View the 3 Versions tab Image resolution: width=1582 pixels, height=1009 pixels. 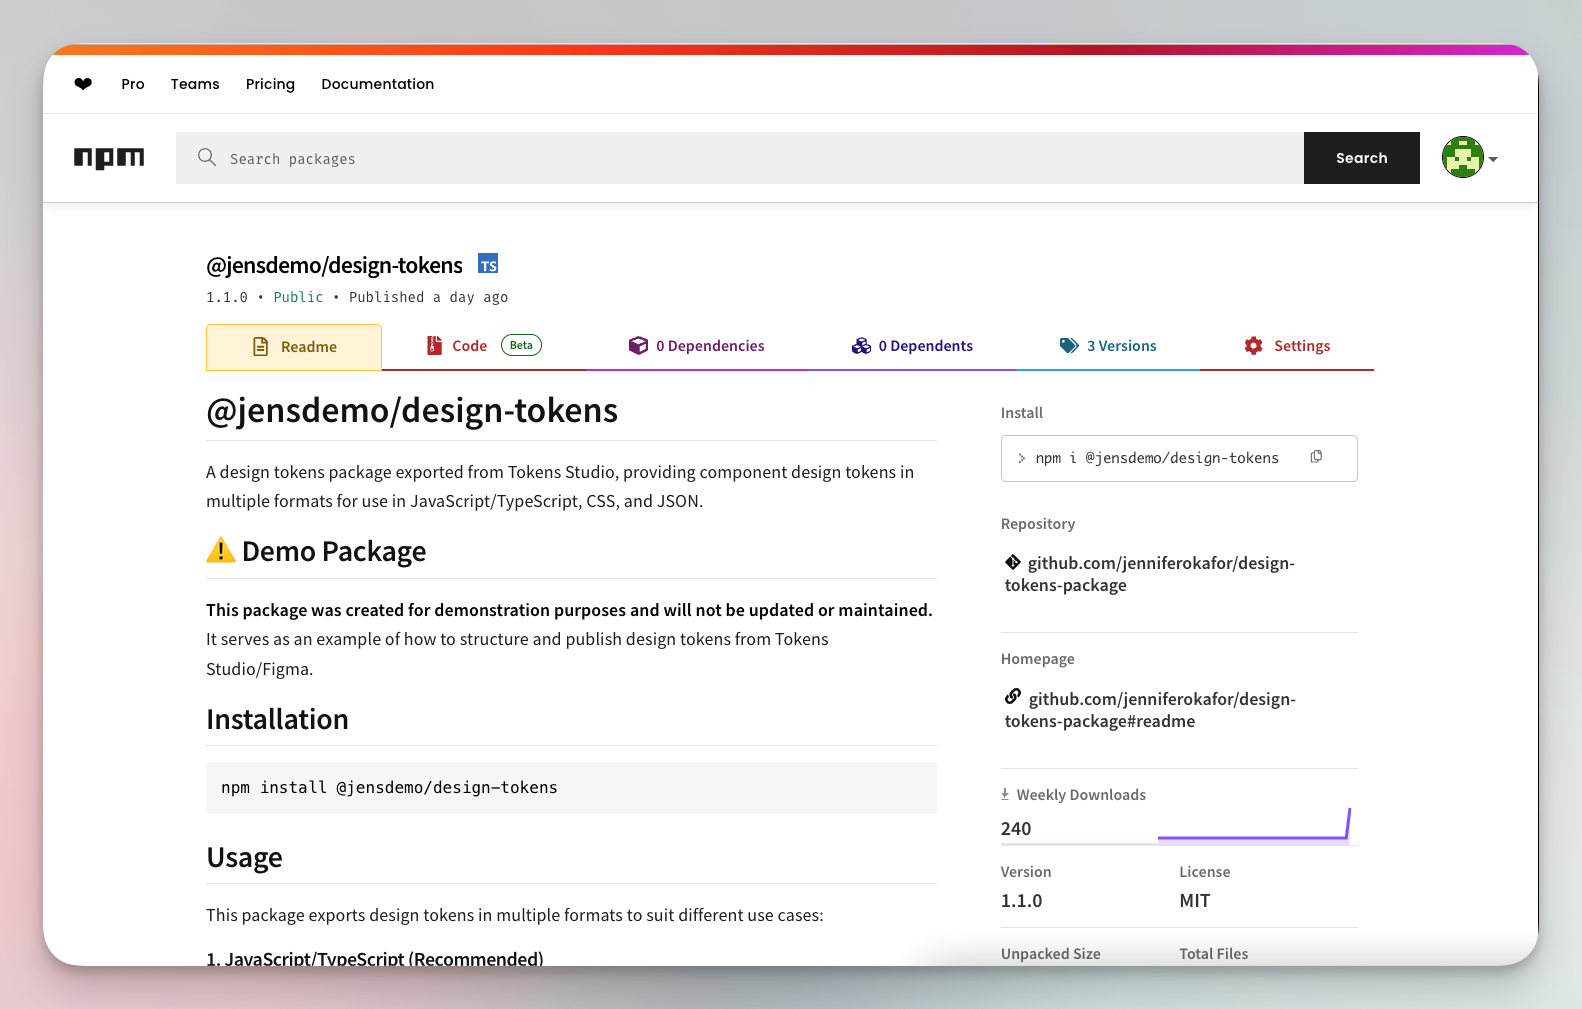(x=1108, y=346)
